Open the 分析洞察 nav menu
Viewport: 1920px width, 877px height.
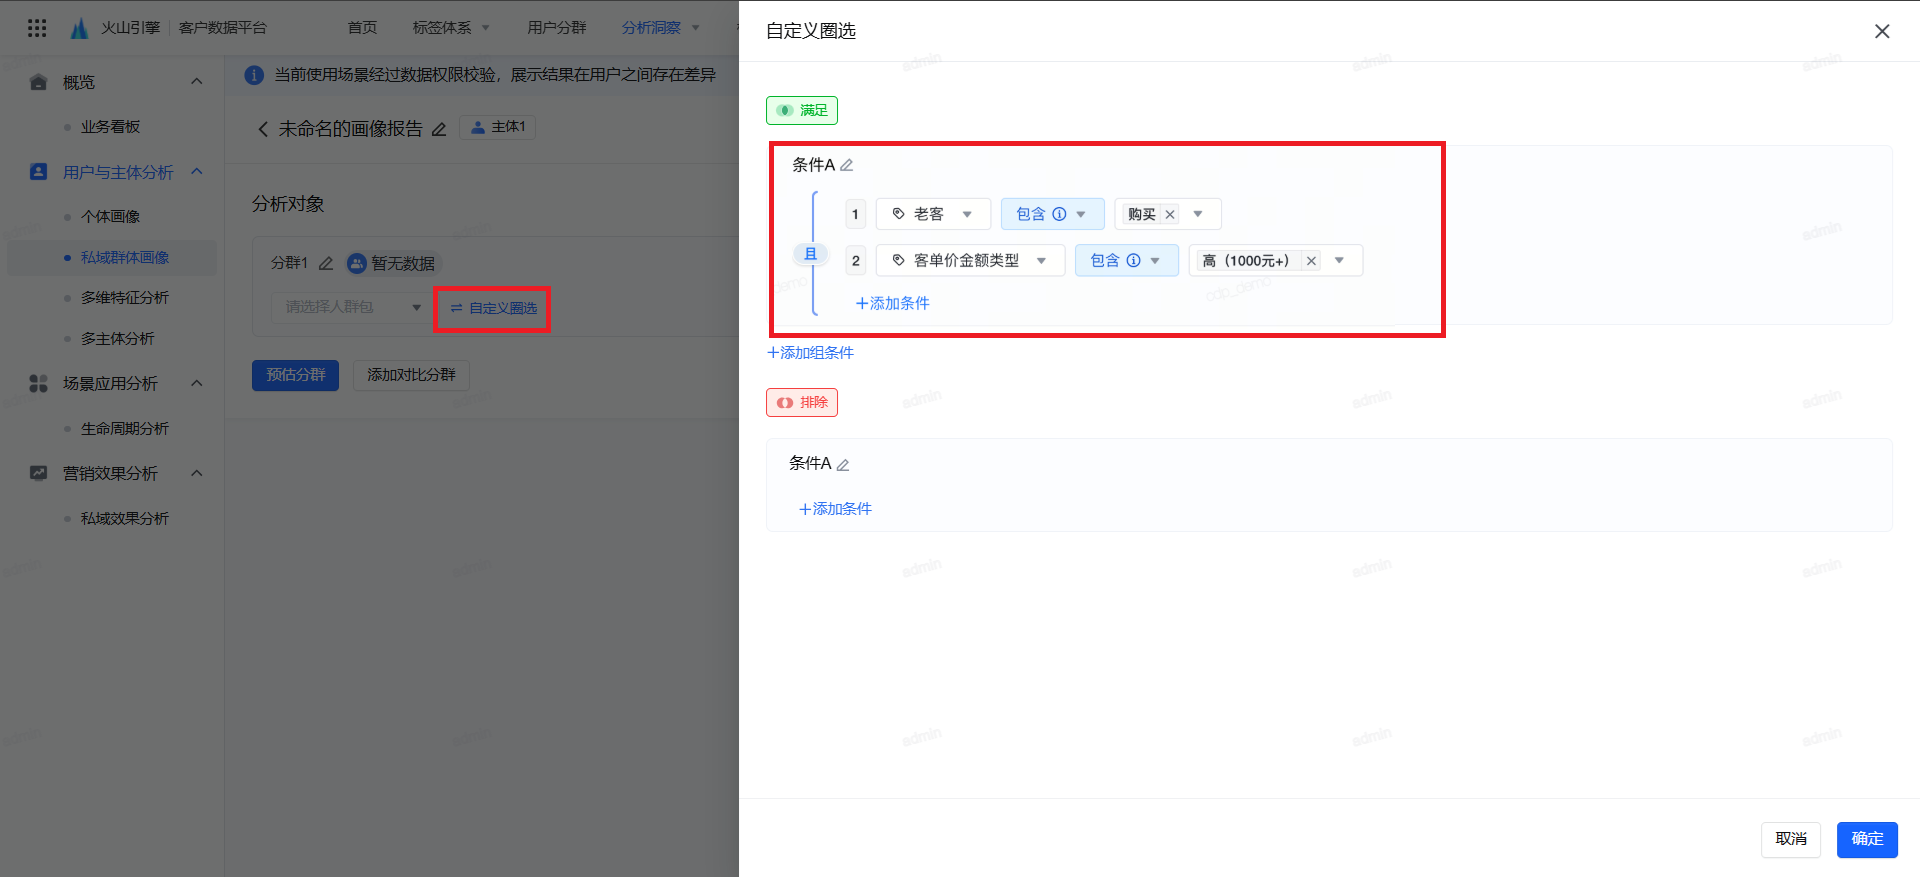point(661,28)
